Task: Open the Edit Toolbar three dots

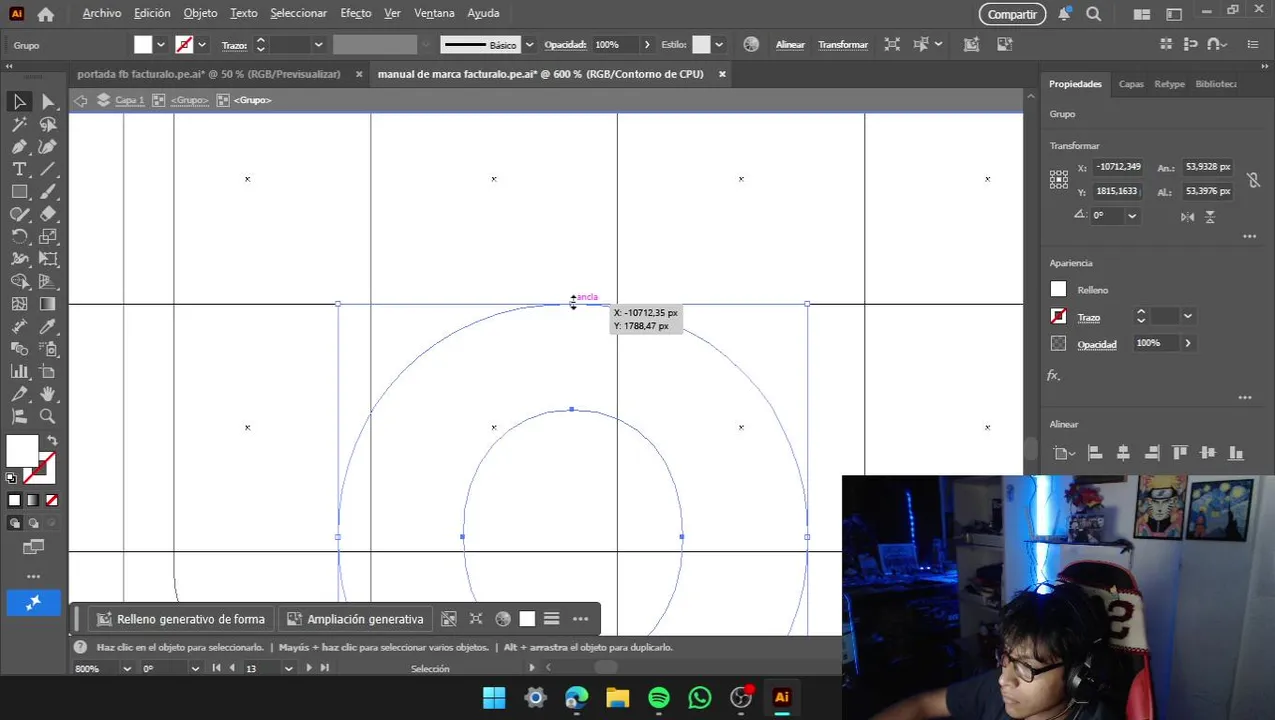Action: click(33, 577)
